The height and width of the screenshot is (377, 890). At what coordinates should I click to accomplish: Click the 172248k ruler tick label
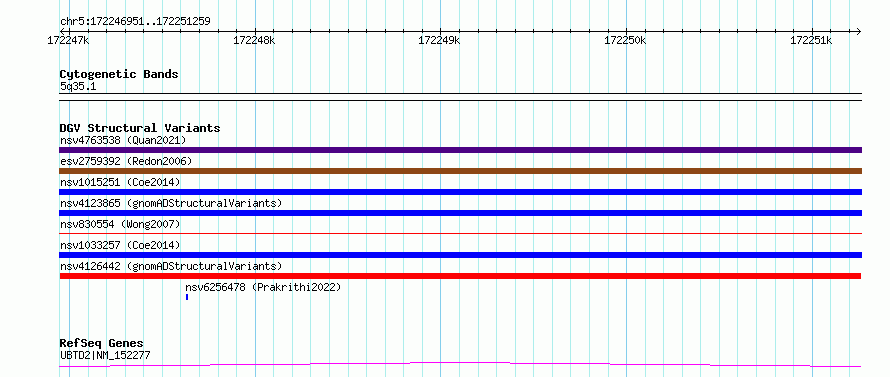tap(254, 40)
